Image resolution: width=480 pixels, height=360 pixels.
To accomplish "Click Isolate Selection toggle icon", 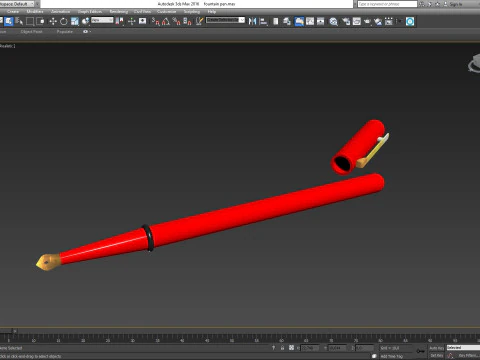I will pos(274,348).
